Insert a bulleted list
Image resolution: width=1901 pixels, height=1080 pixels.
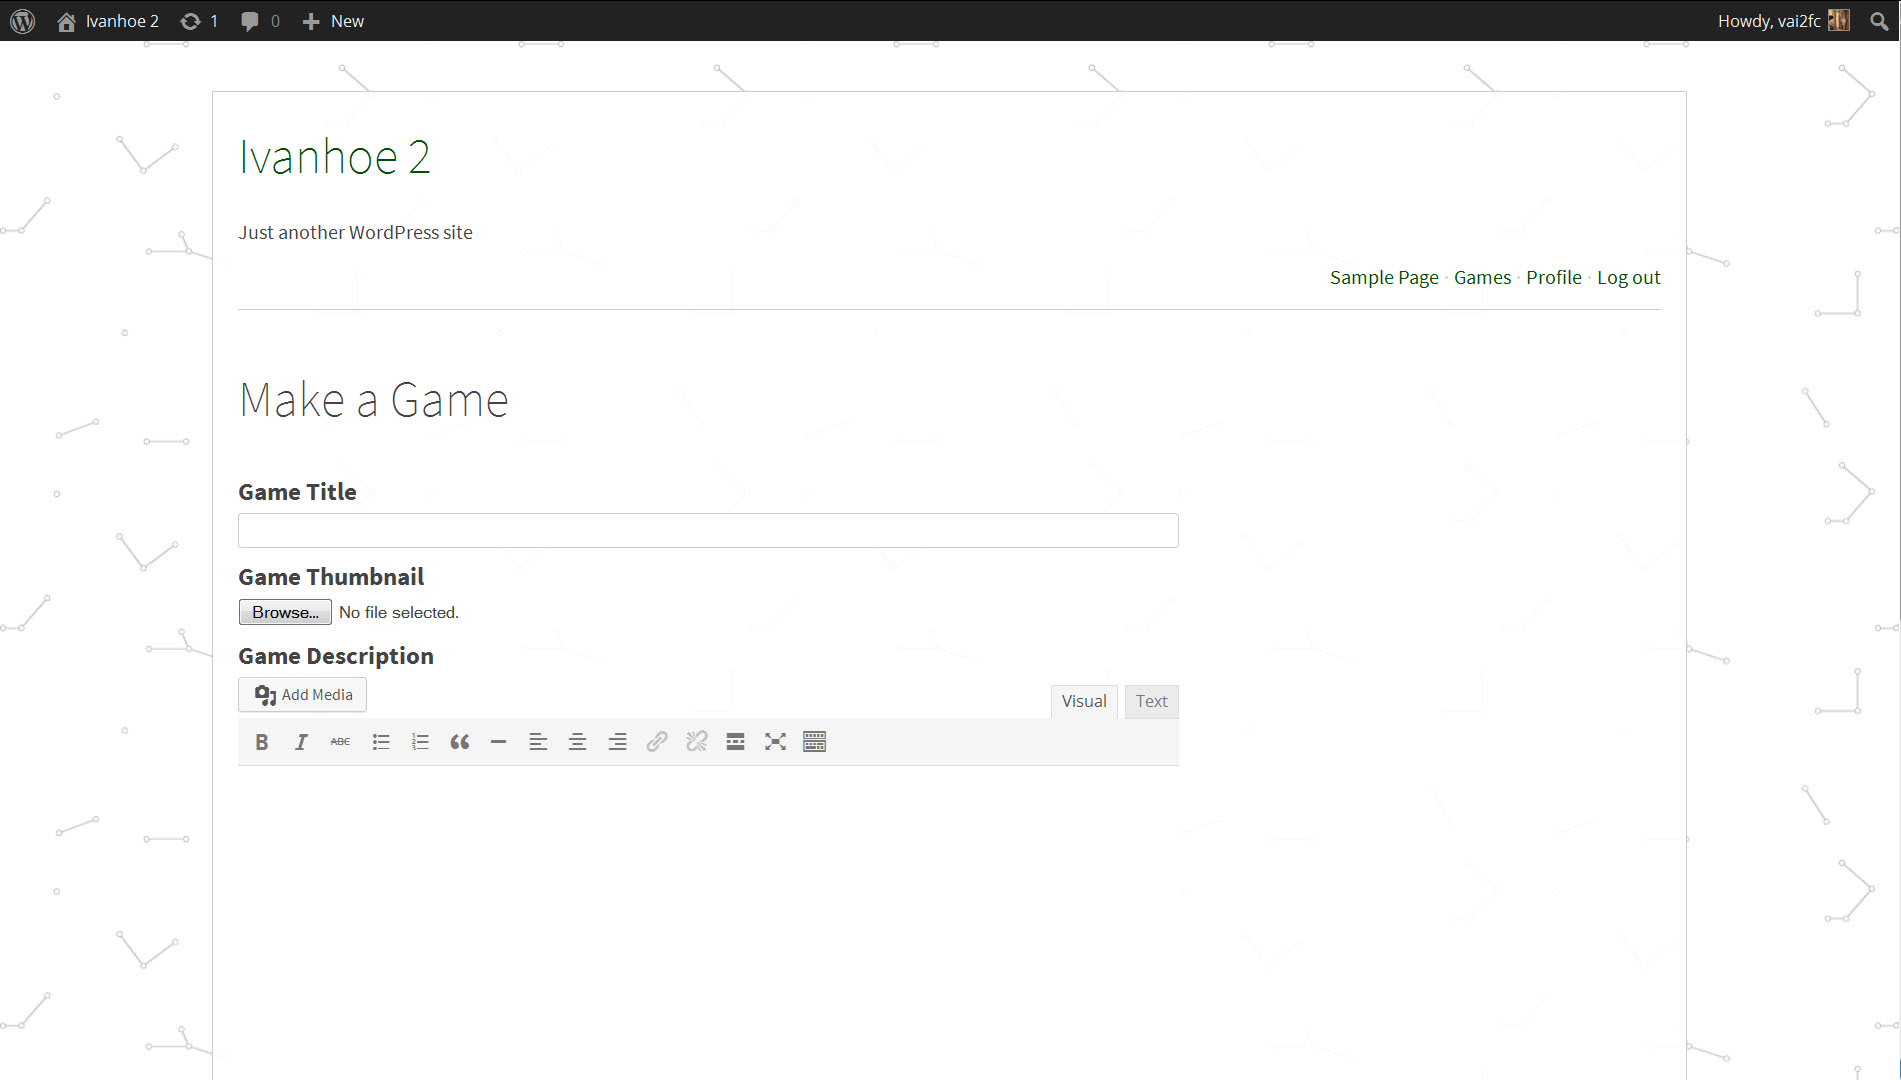pyautogui.click(x=381, y=742)
